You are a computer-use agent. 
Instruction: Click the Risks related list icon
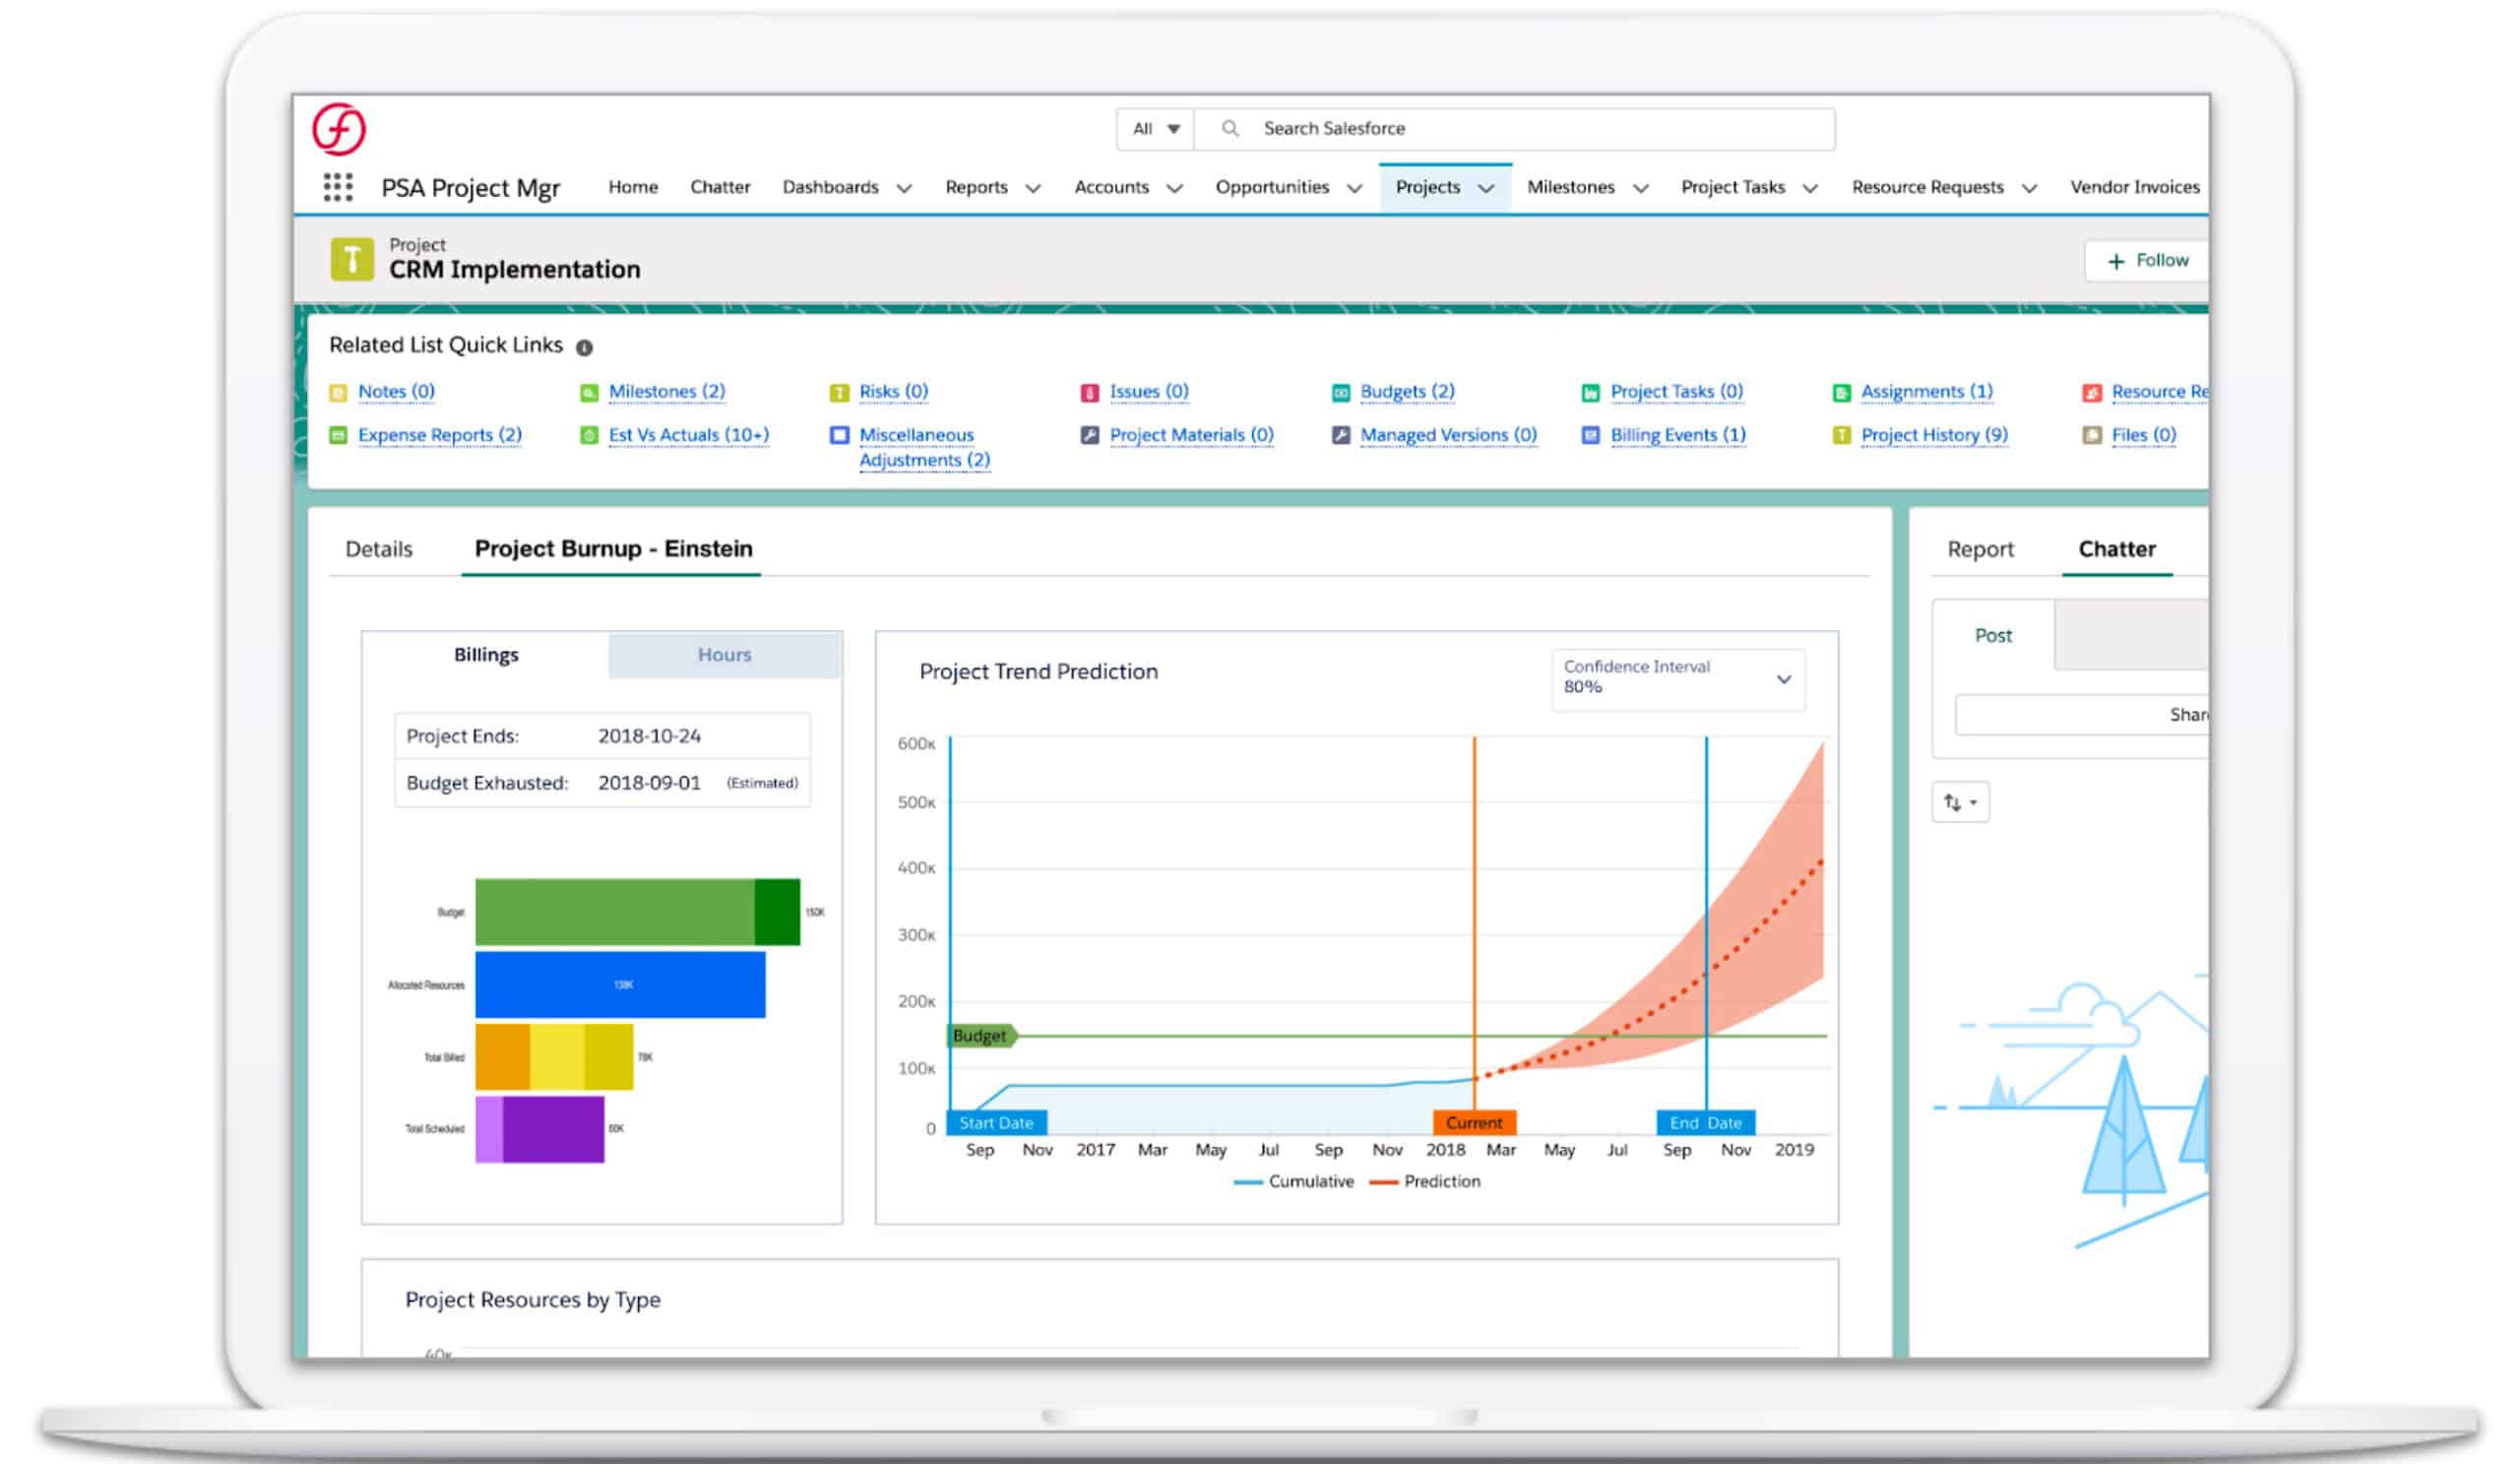(x=840, y=391)
